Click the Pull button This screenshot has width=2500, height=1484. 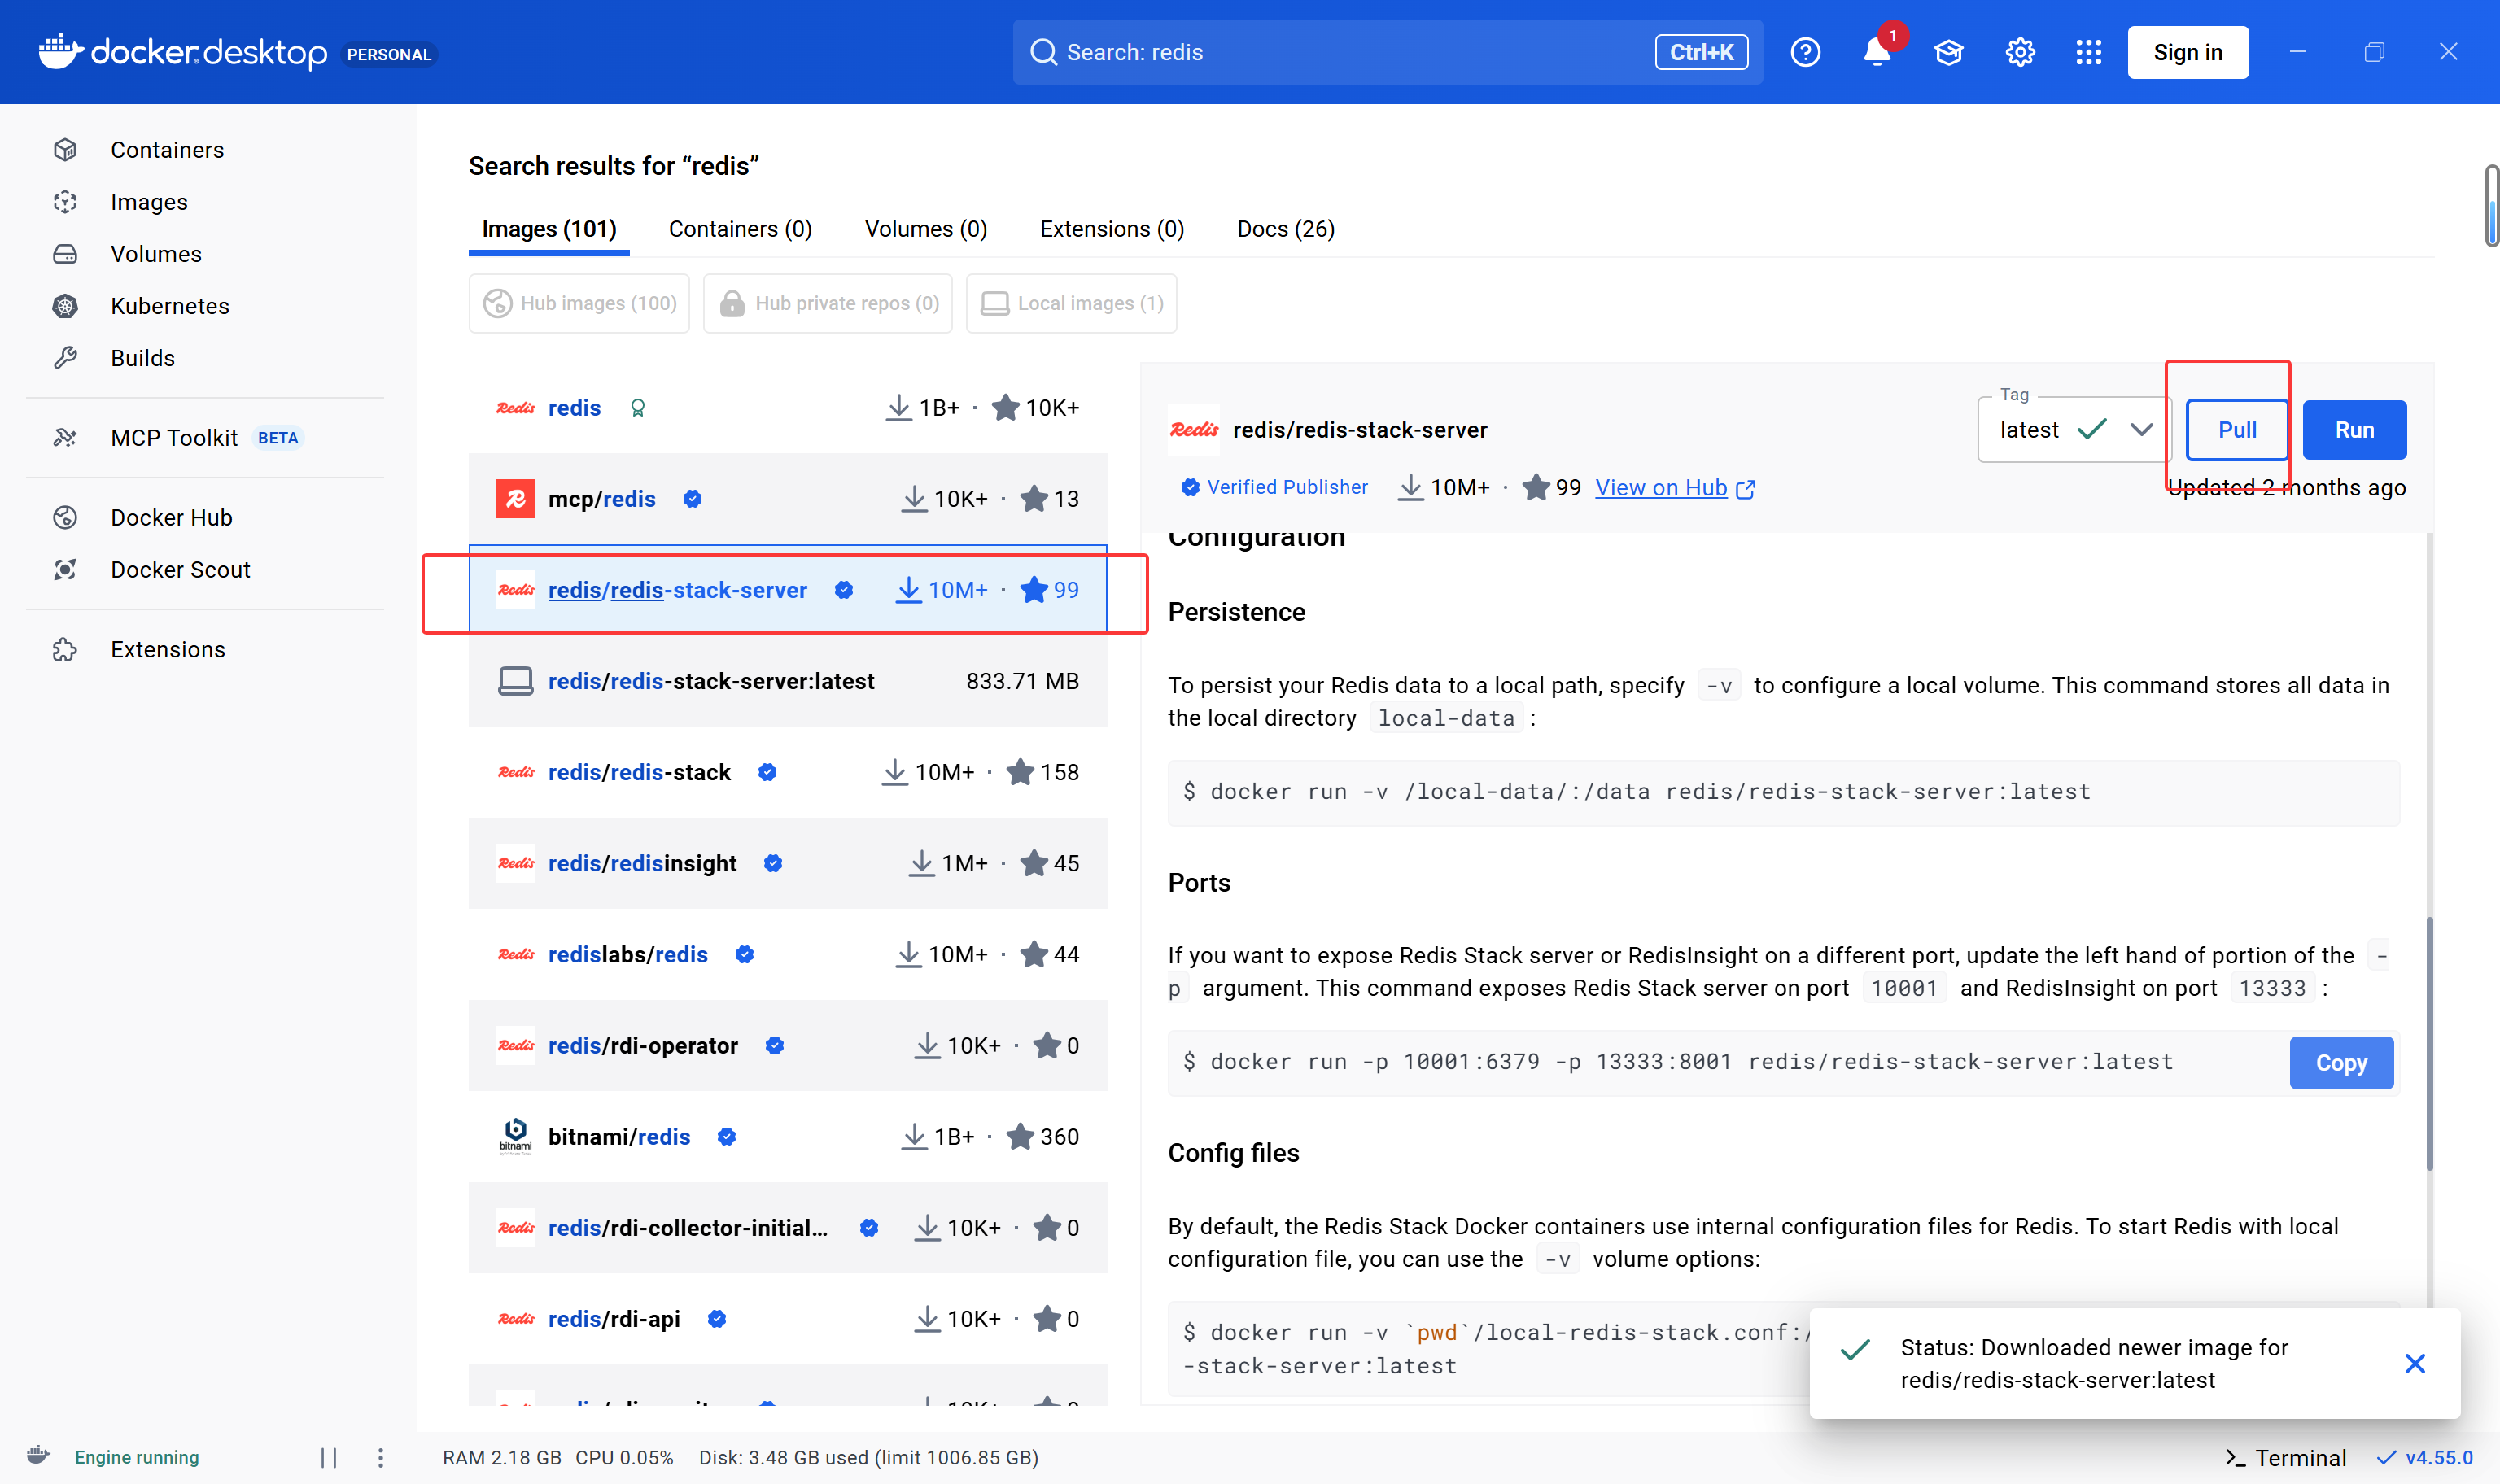(x=2236, y=430)
